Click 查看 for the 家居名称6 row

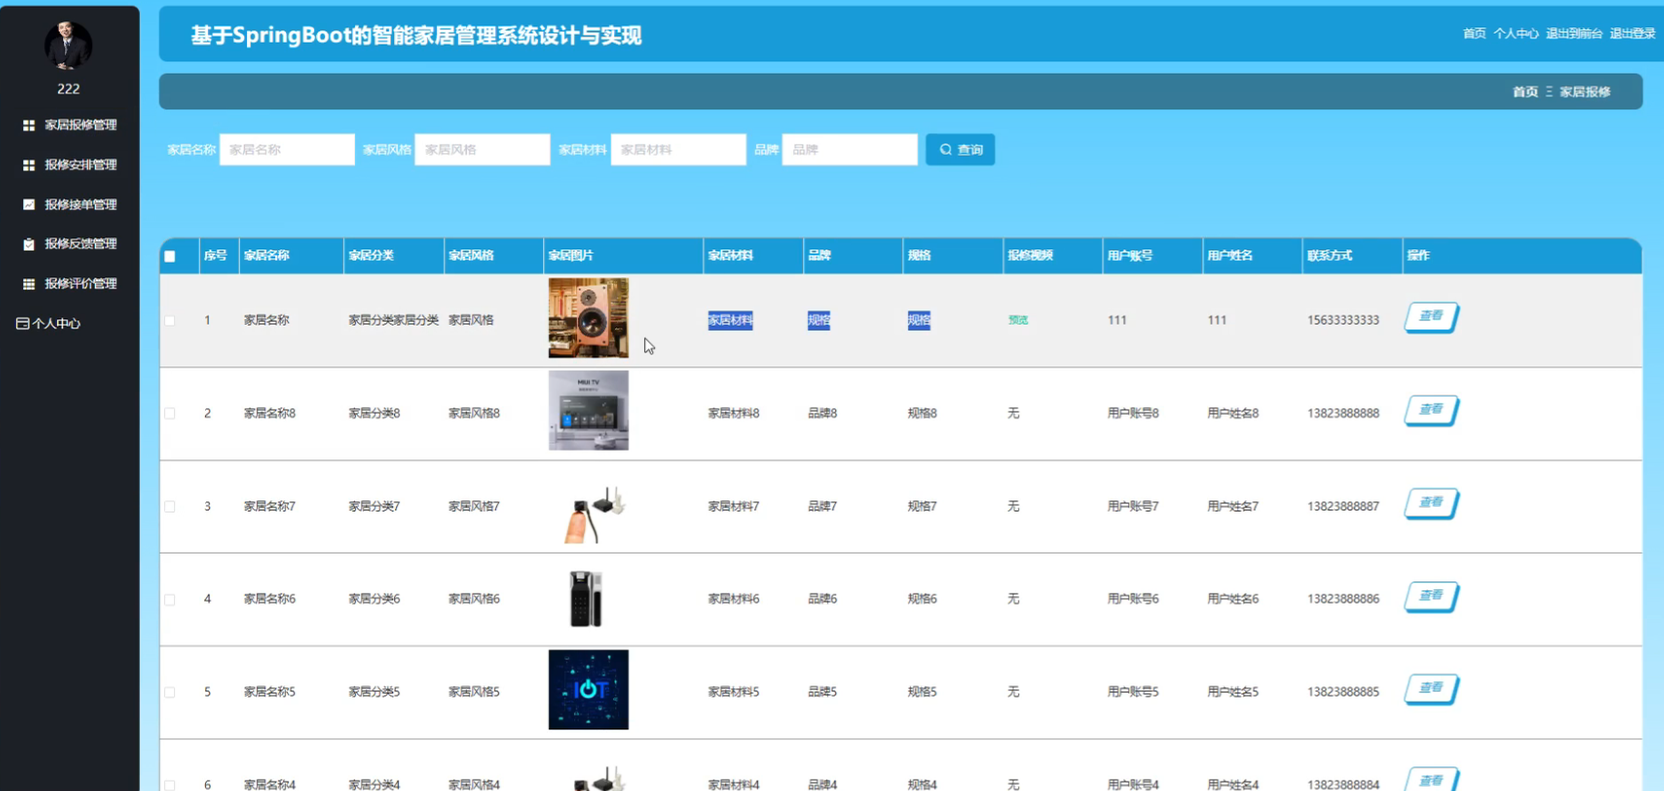coord(1432,597)
